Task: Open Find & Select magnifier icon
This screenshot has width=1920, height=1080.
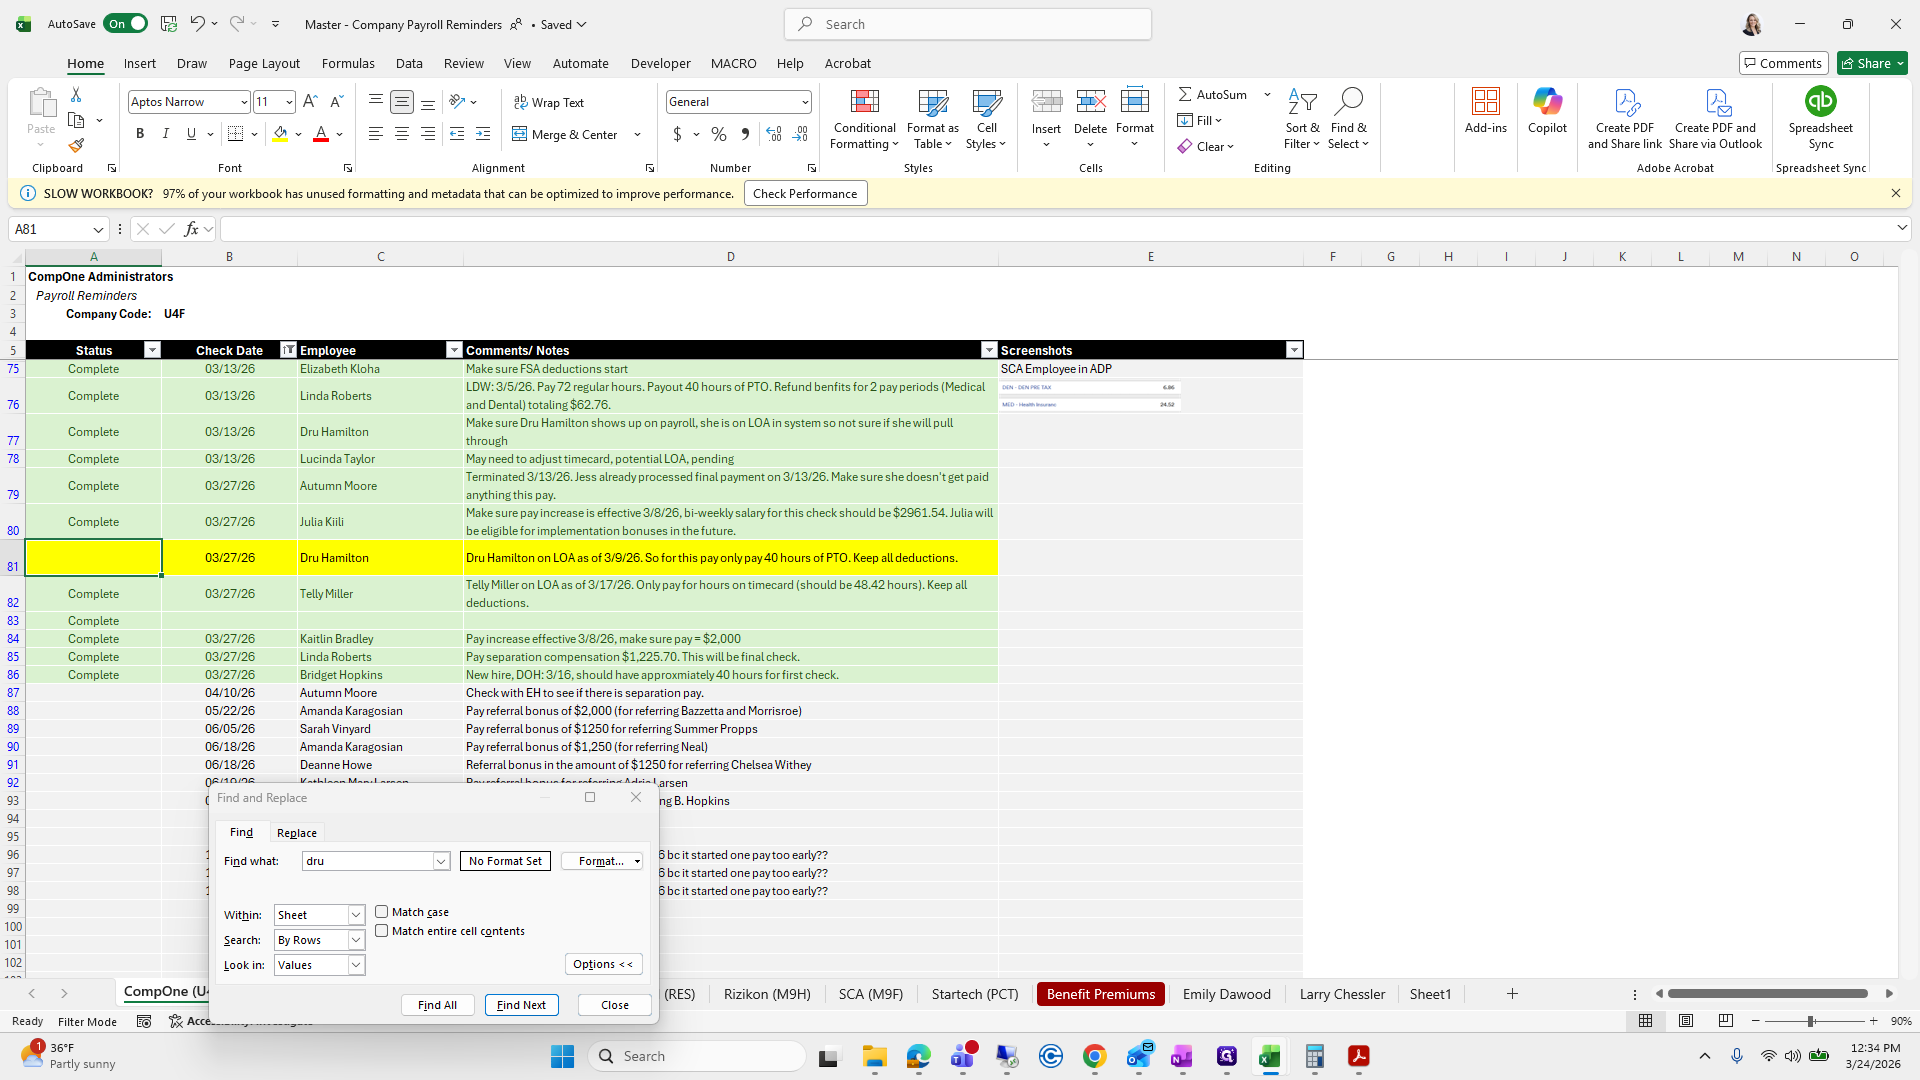Action: point(1348,102)
